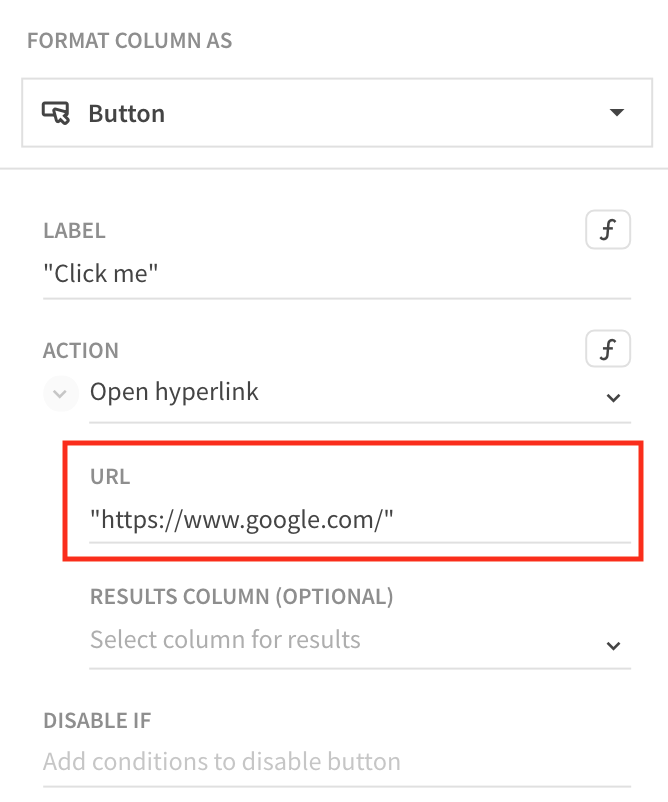Click the ACTION heading
Image resolution: width=668 pixels, height=802 pixels.
[81, 351]
